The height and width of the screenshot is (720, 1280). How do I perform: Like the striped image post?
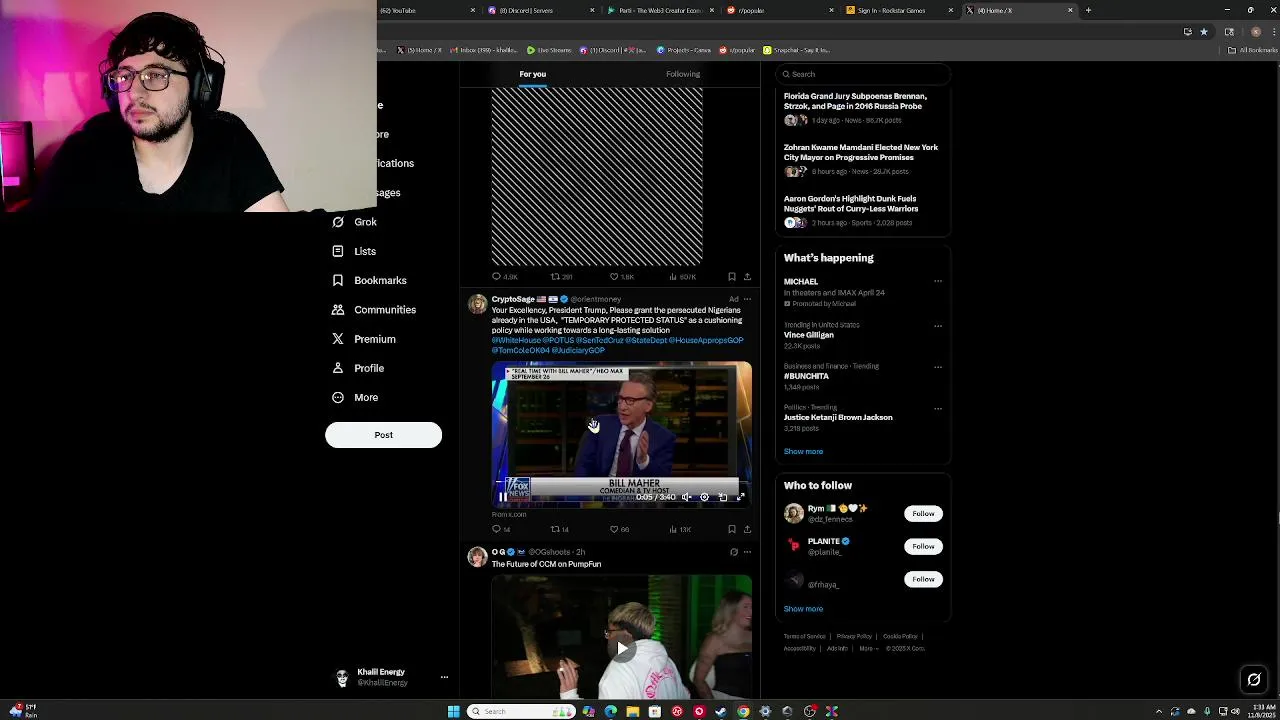(621, 277)
